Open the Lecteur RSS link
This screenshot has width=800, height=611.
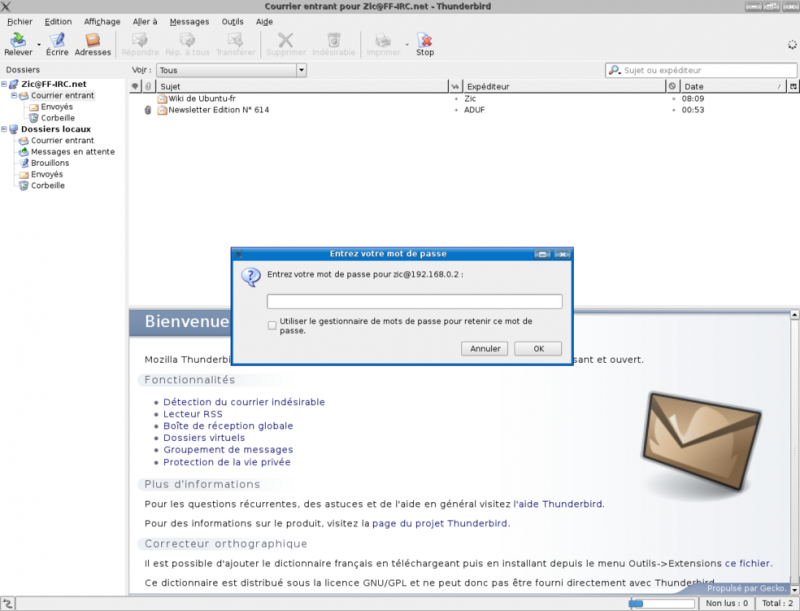click(193, 414)
